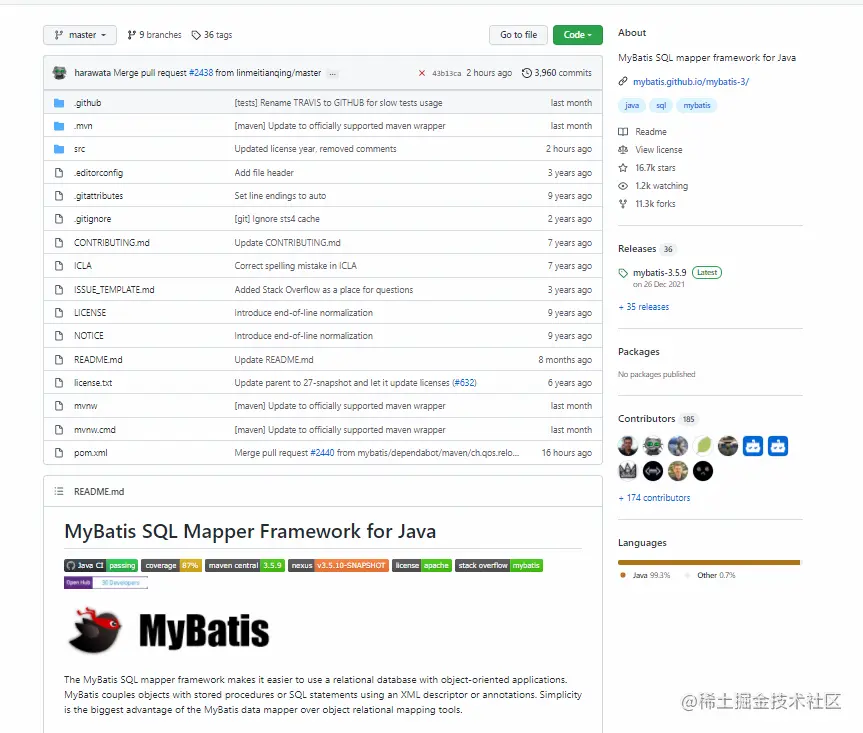Click the file icon beside ICLA

(x=59, y=266)
